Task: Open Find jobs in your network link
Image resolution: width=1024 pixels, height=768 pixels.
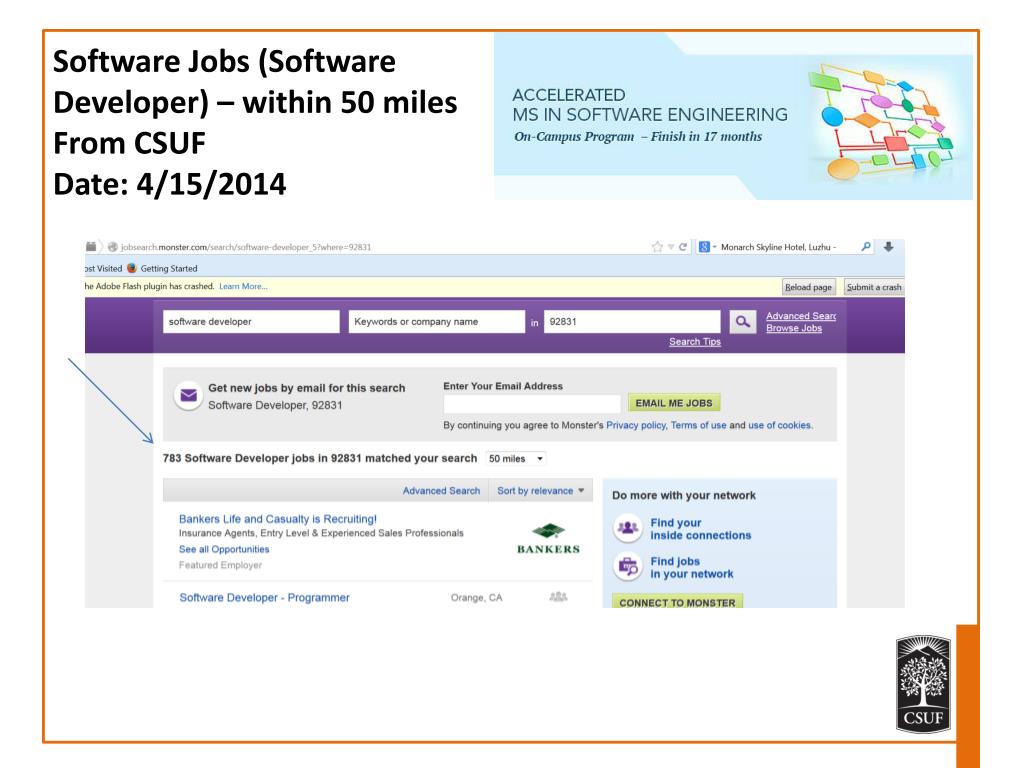Action: (x=692, y=568)
